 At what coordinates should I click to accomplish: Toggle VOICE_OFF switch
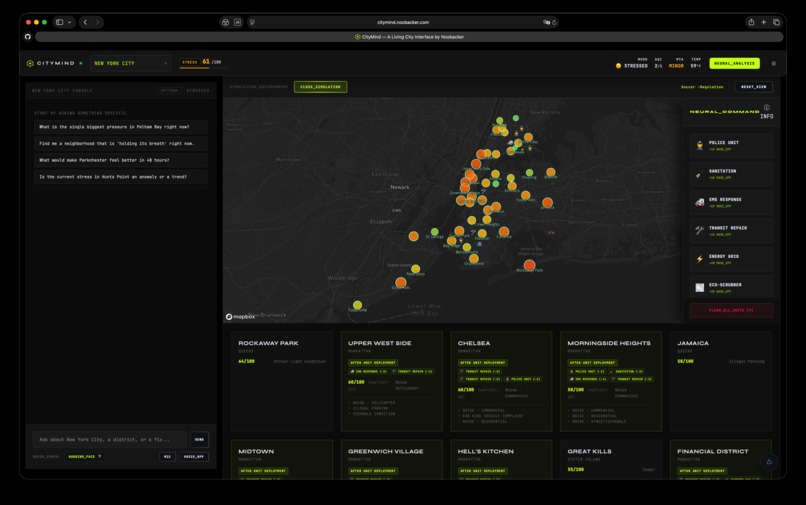[194, 457]
